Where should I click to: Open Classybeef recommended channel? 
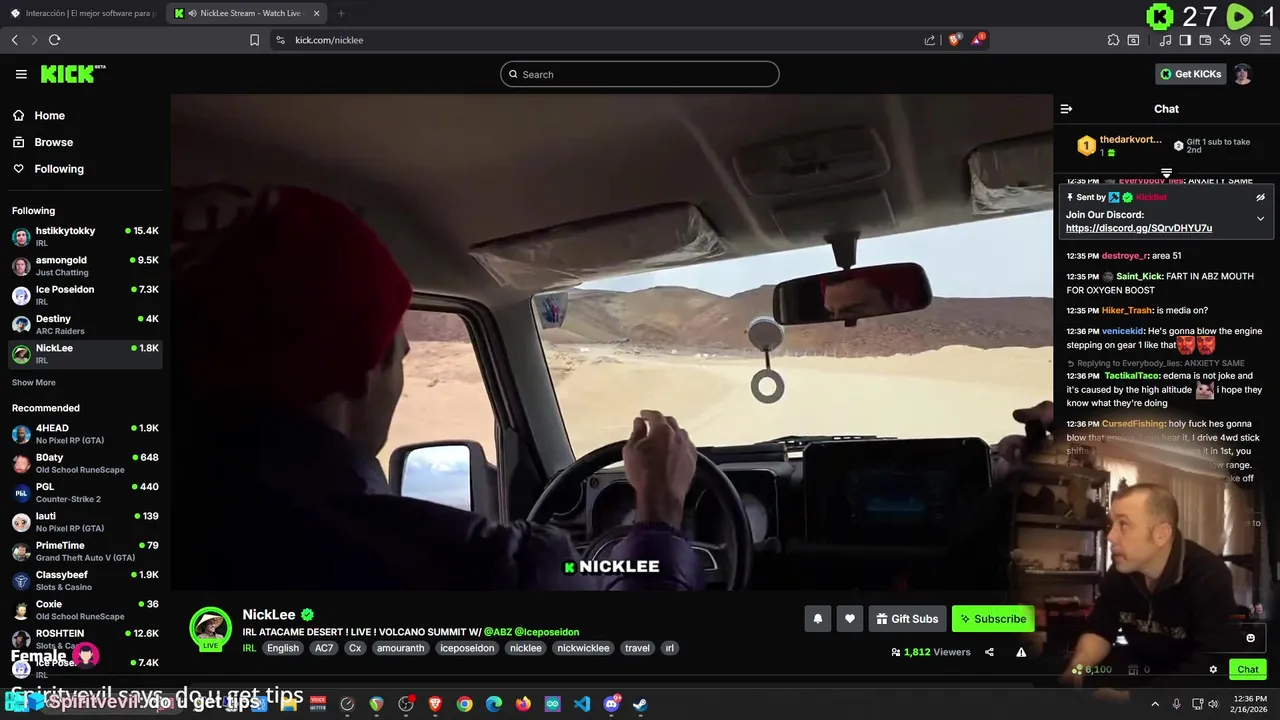coord(85,580)
